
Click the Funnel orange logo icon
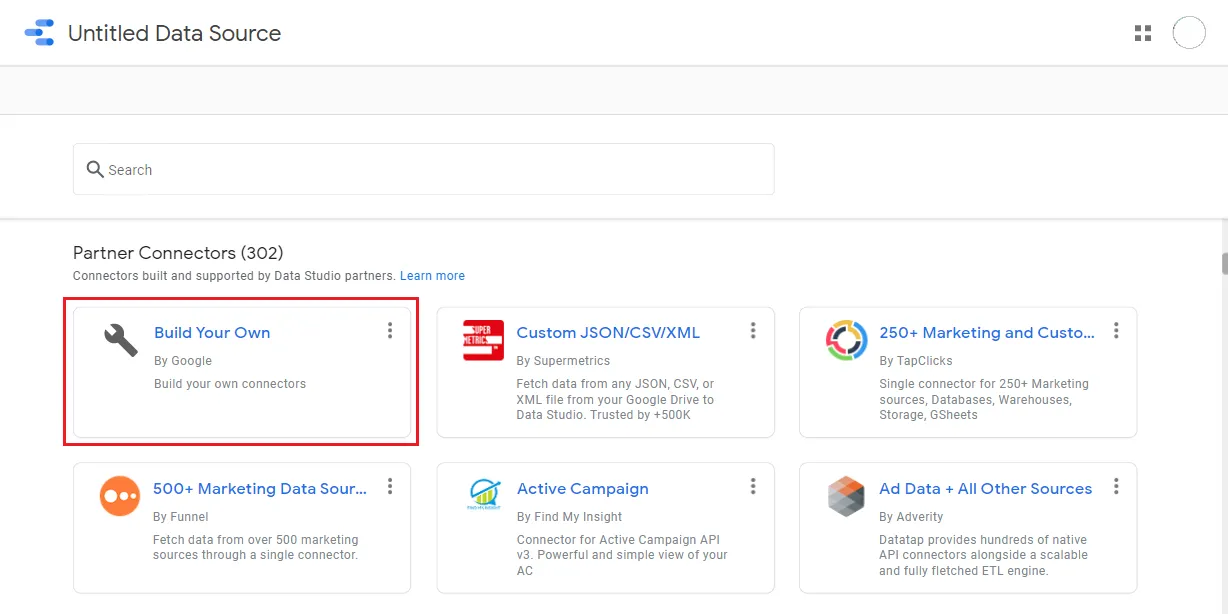tap(120, 496)
